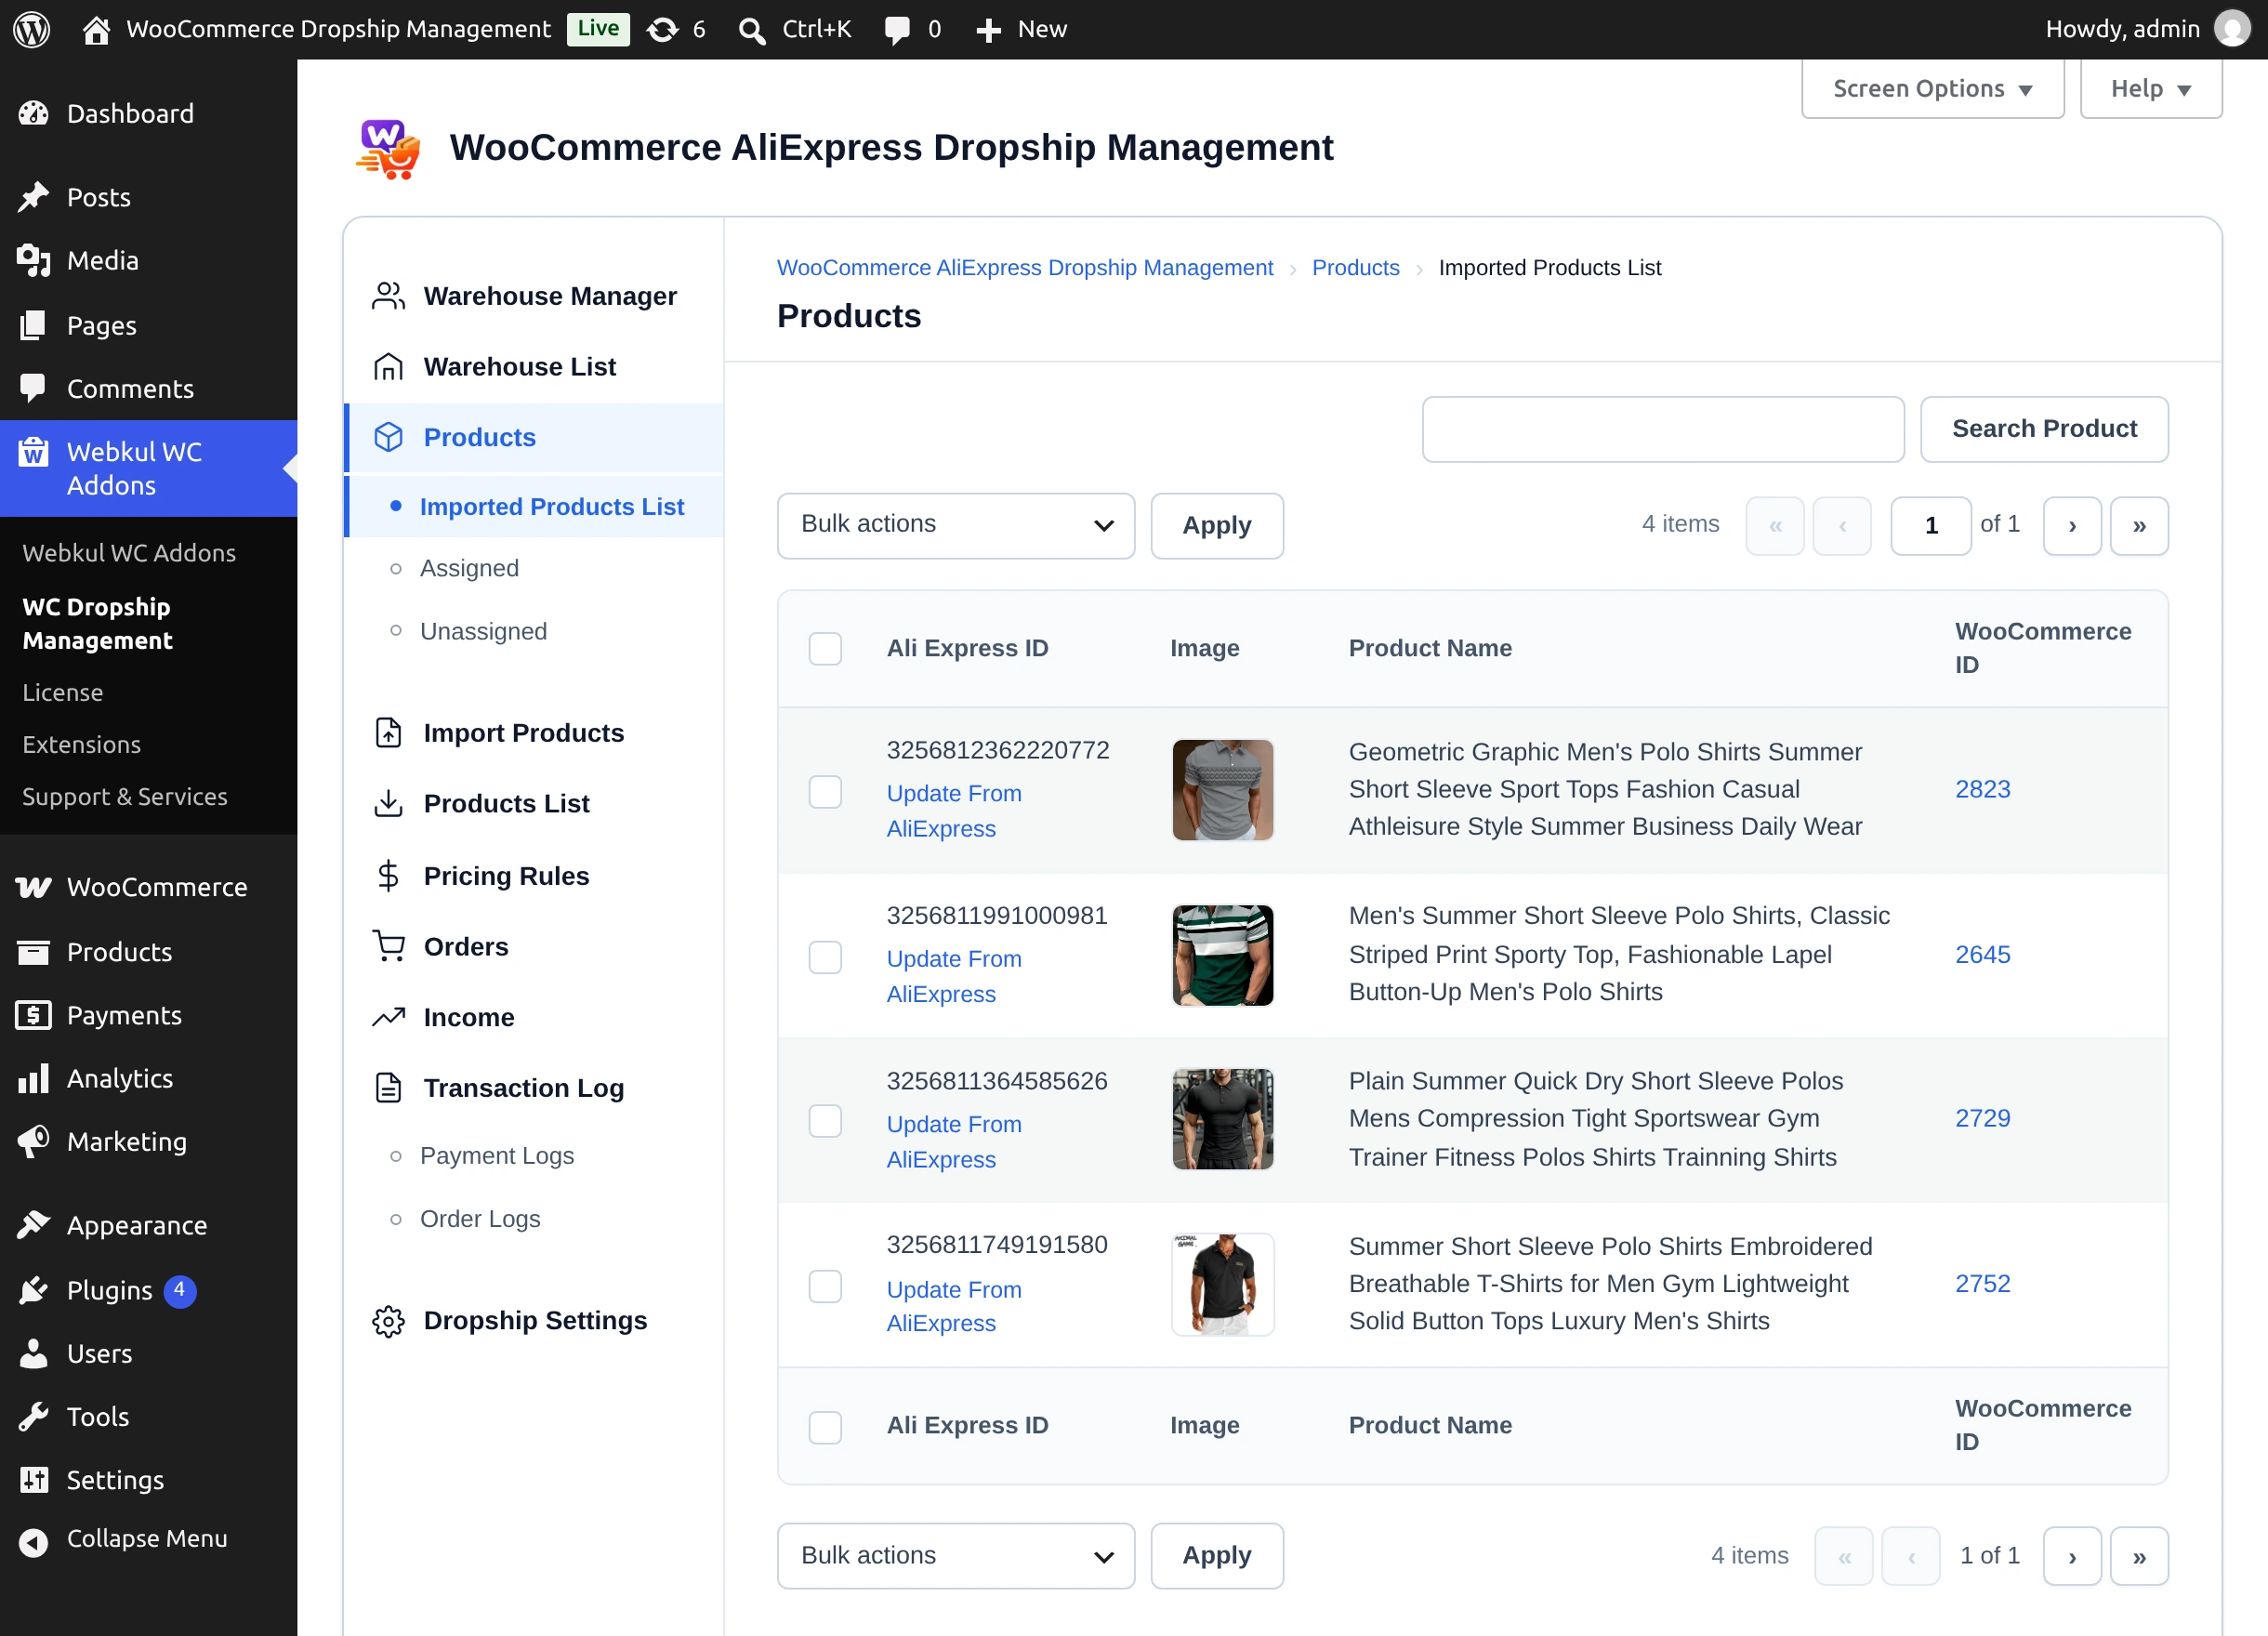Open the Unassigned products submenu item
Screen dimensions: 2268x1636
(483, 631)
